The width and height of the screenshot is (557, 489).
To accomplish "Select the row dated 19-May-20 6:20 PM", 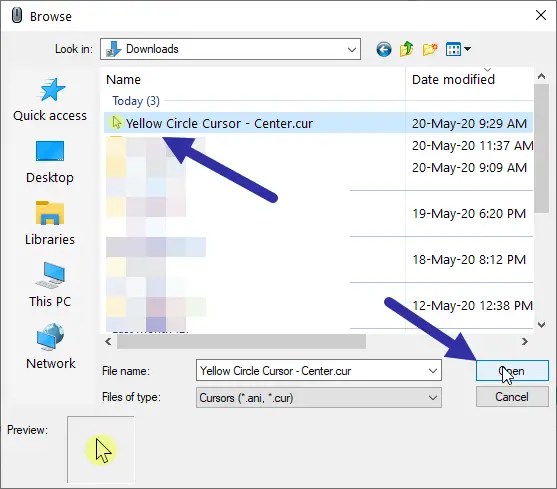I will tap(319, 213).
